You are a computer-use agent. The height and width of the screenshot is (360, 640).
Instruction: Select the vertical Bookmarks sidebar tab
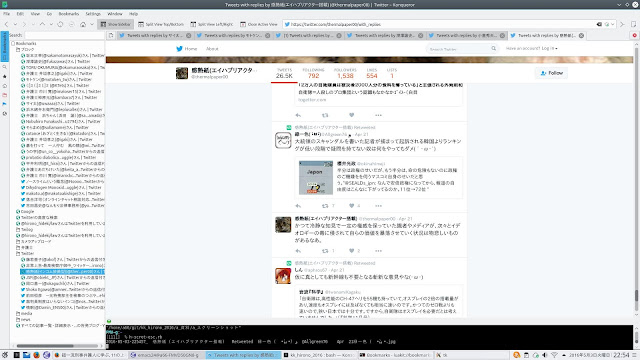[x=4, y=47]
